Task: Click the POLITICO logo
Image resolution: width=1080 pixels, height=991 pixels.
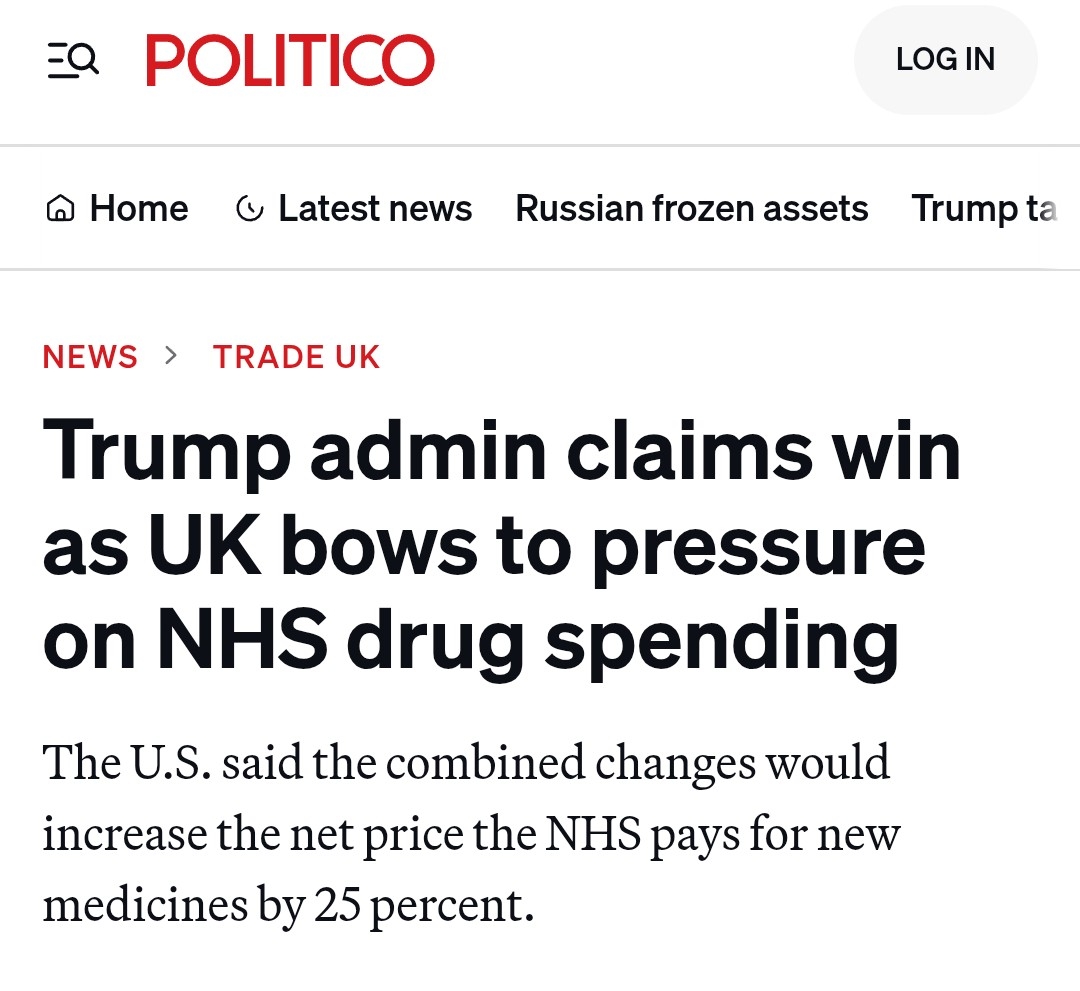Action: click(290, 61)
